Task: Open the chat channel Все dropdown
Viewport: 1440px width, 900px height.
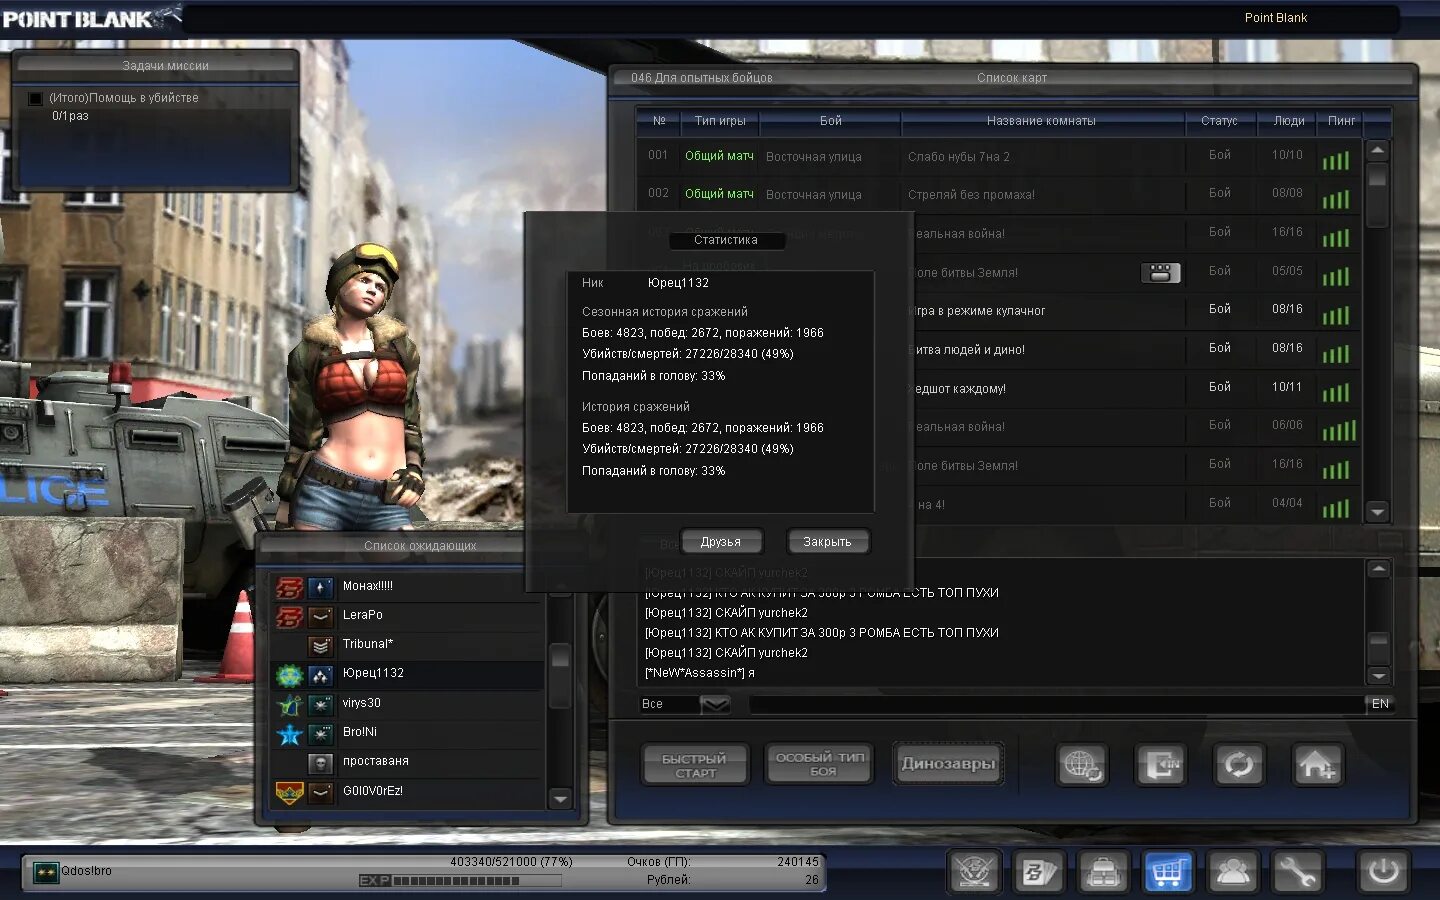Action: (715, 704)
